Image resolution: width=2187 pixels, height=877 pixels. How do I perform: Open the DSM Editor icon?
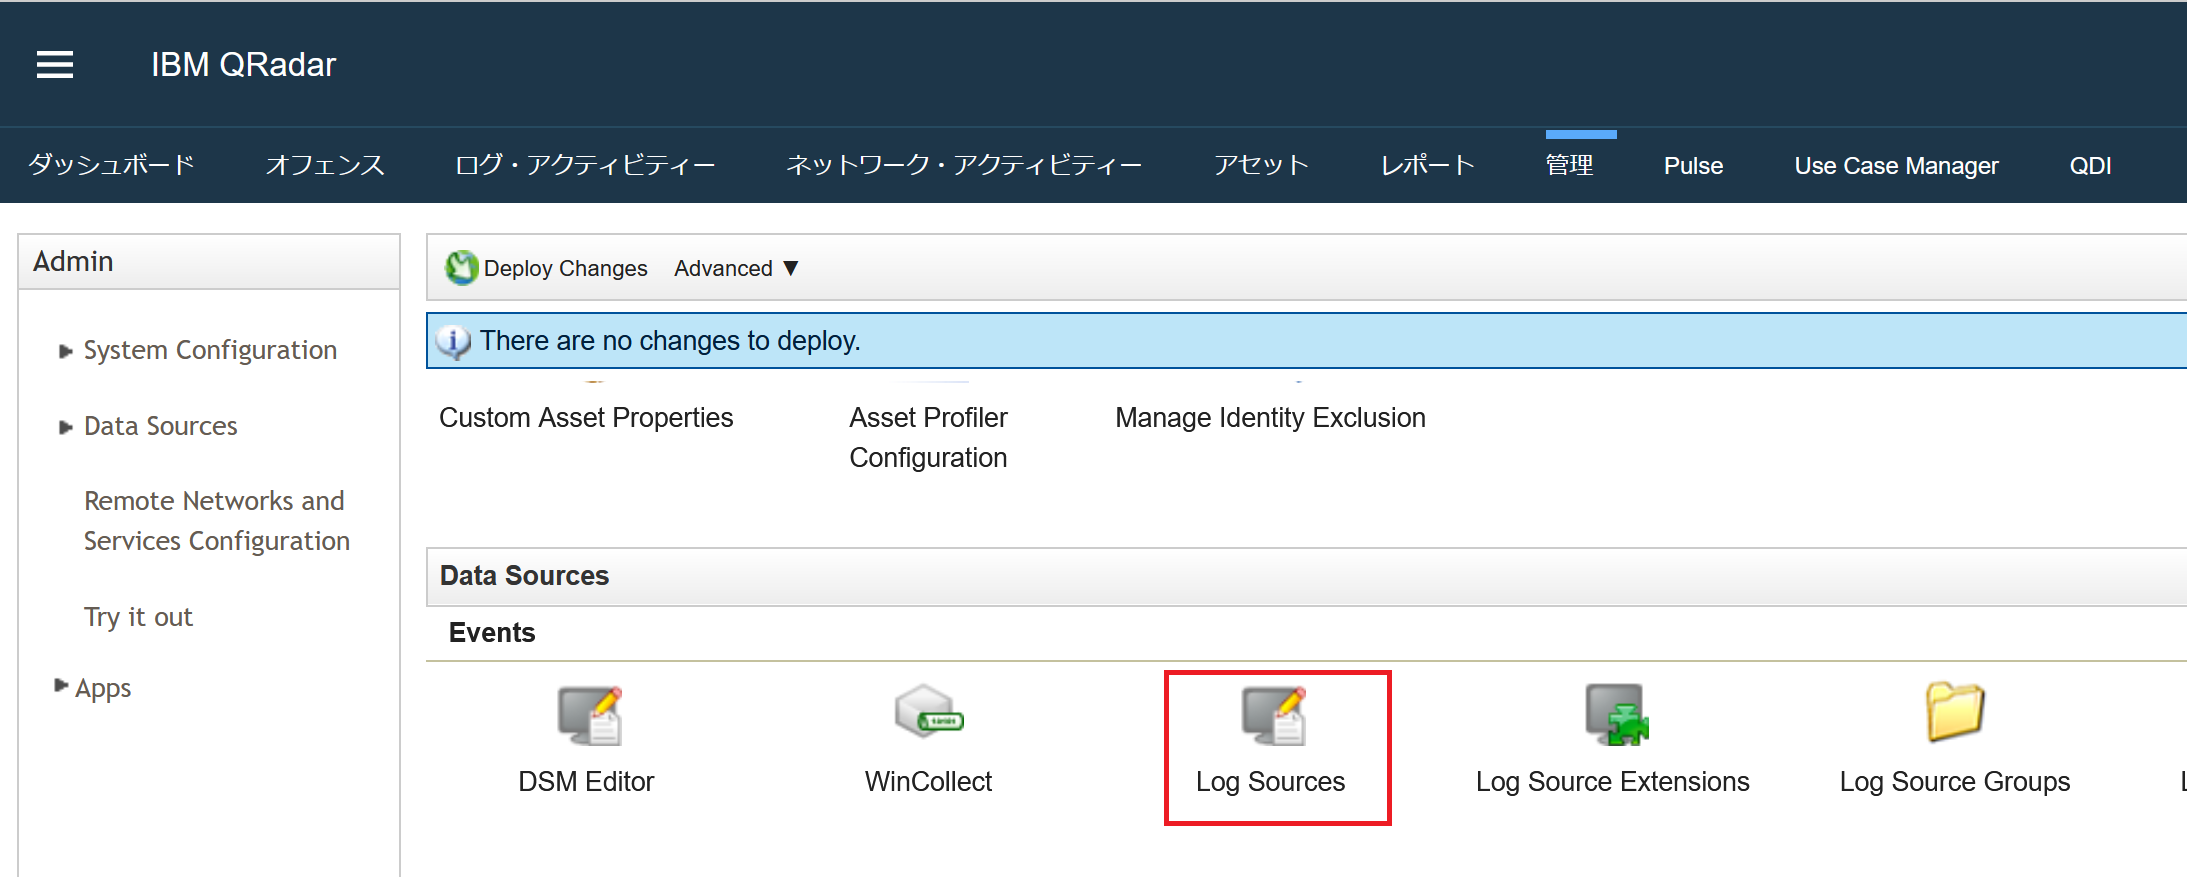pyautogui.click(x=590, y=715)
